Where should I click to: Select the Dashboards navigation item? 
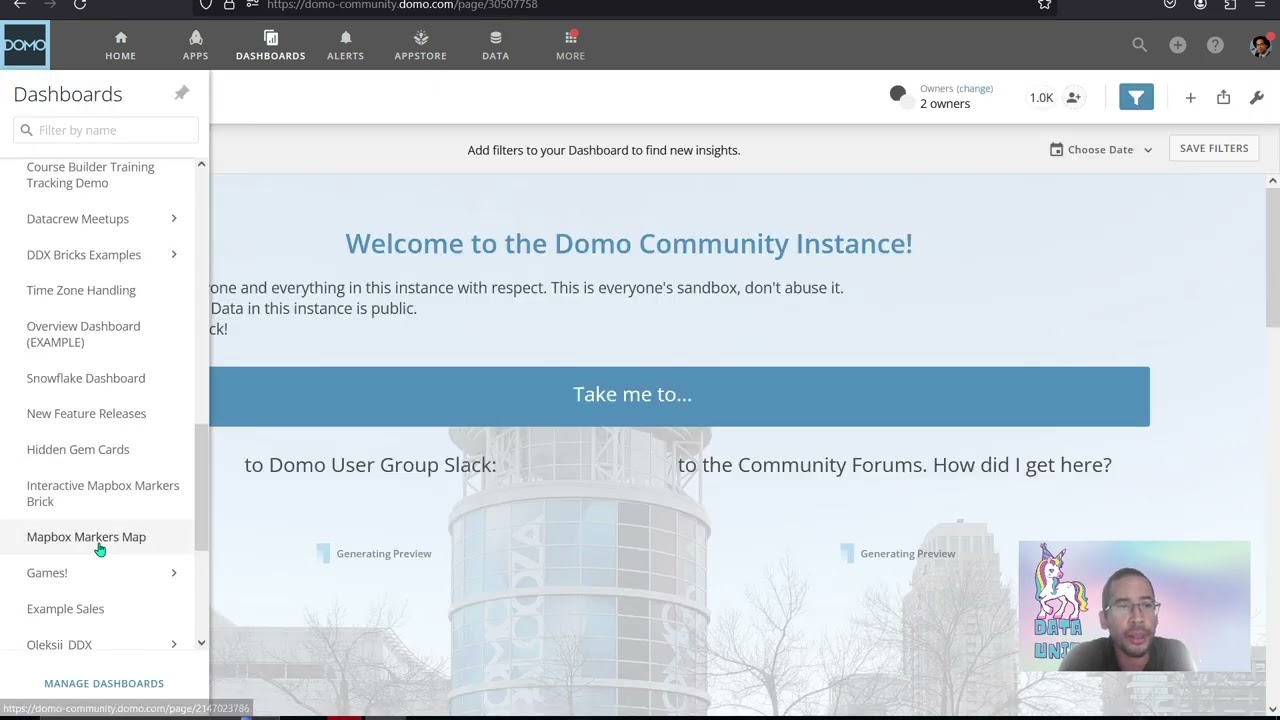270,45
